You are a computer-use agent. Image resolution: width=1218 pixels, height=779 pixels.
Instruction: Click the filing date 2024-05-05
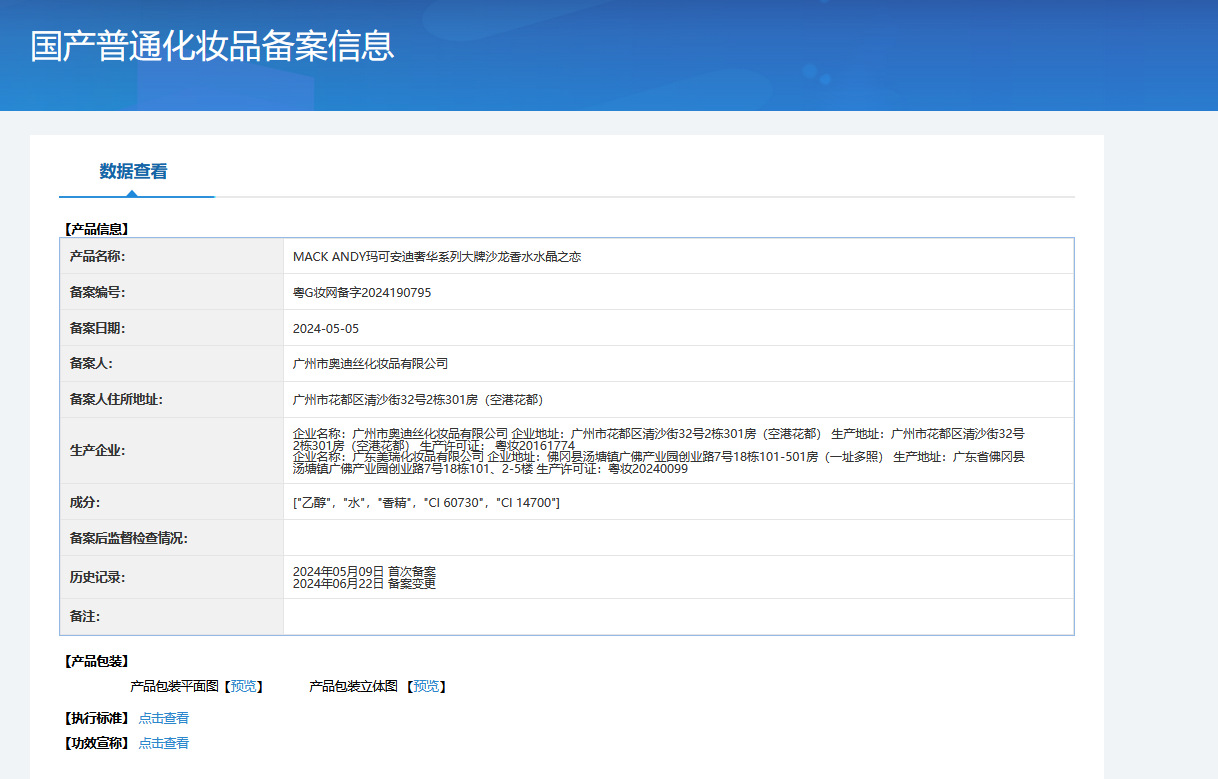coord(325,328)
